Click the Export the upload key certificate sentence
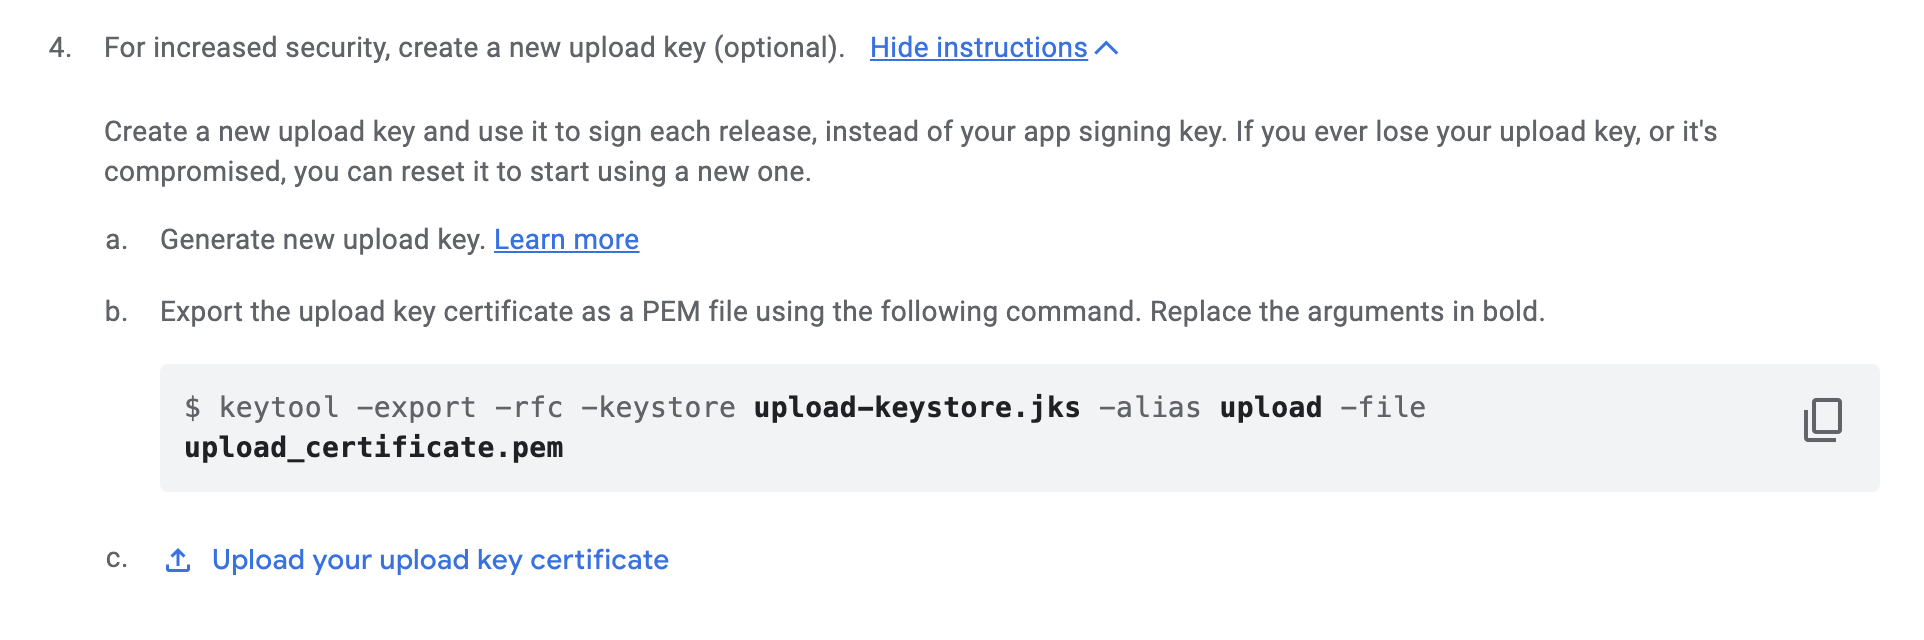The height and width of the screenshot is (640, 1924). 852,312
